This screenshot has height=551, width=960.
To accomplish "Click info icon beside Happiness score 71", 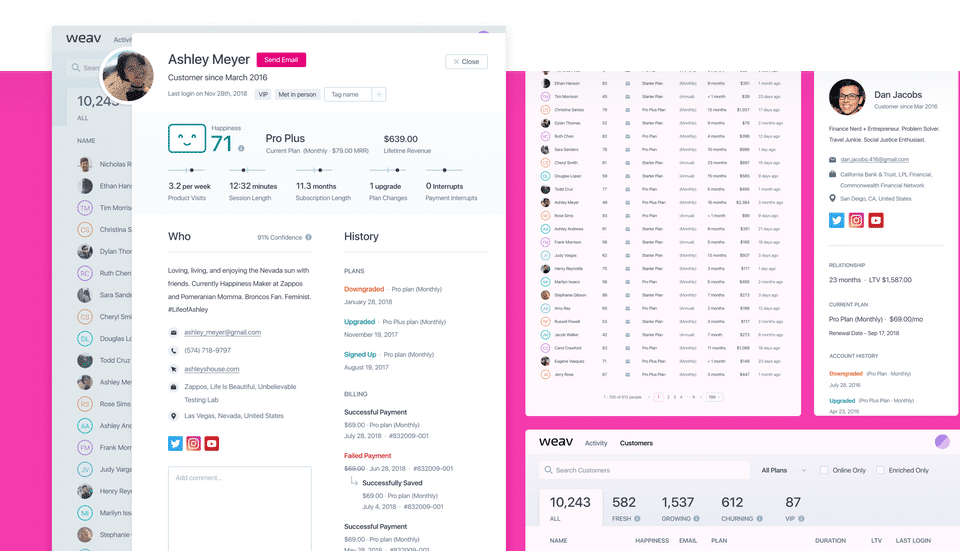I will click(x=241, y=148).
